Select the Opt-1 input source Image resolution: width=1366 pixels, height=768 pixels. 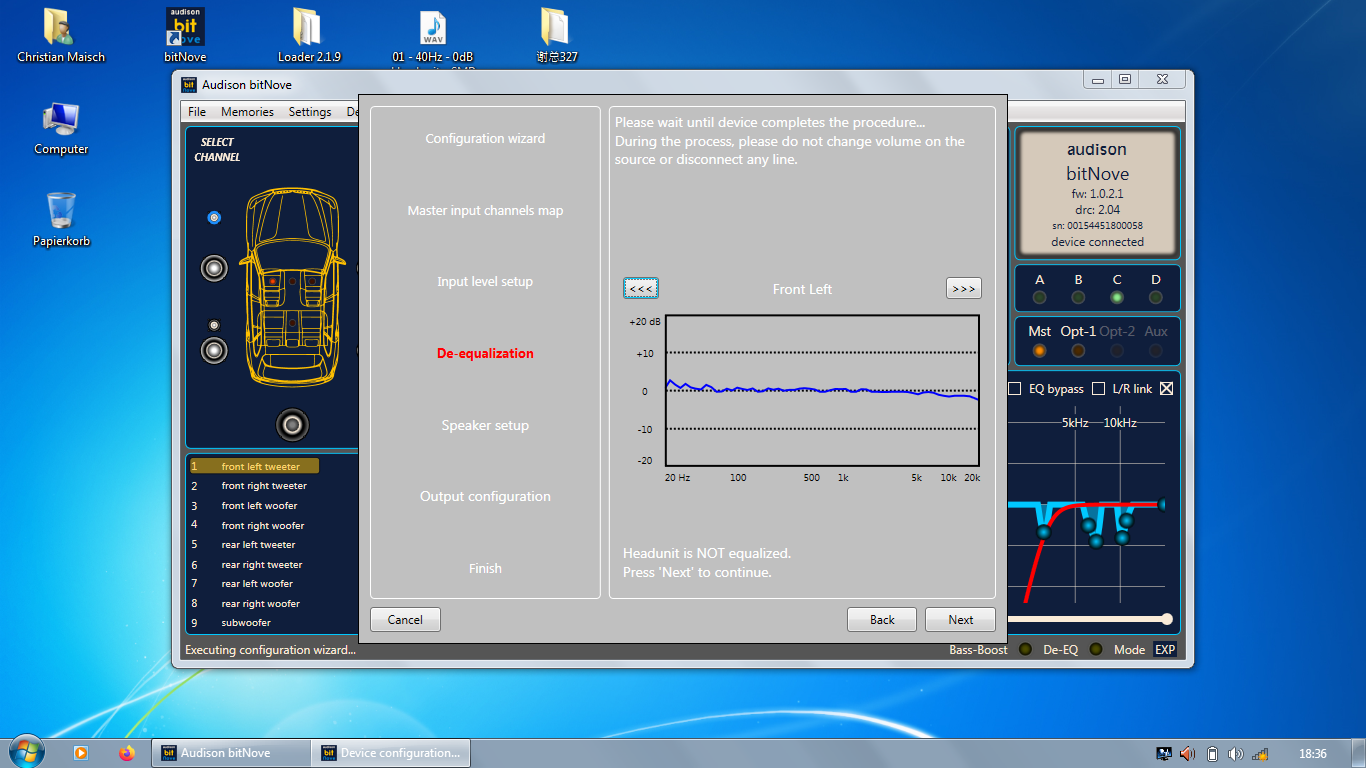coord(1078,350)
